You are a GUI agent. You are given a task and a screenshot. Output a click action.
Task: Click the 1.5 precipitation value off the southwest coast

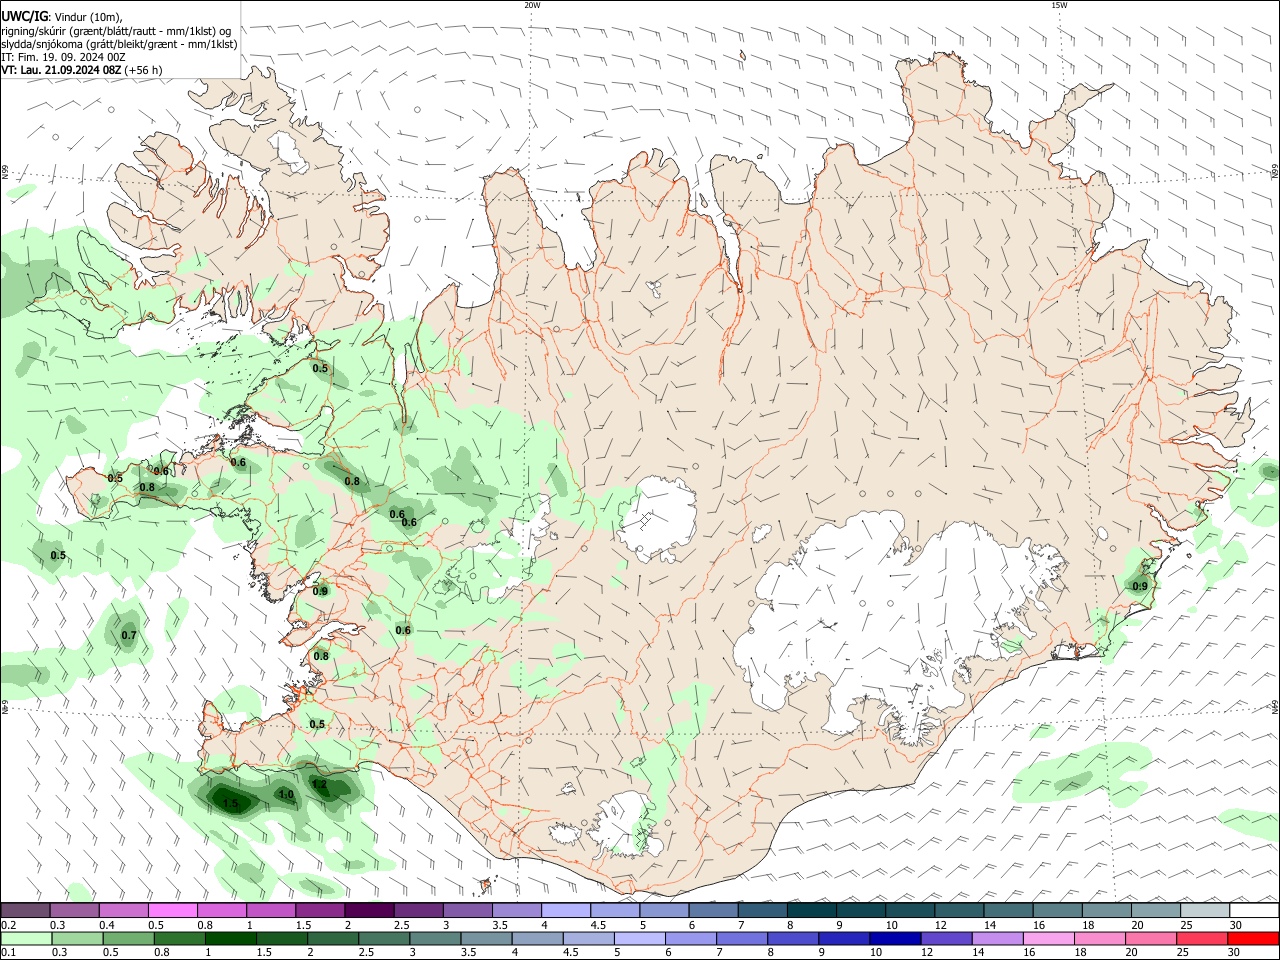point(230,804)
